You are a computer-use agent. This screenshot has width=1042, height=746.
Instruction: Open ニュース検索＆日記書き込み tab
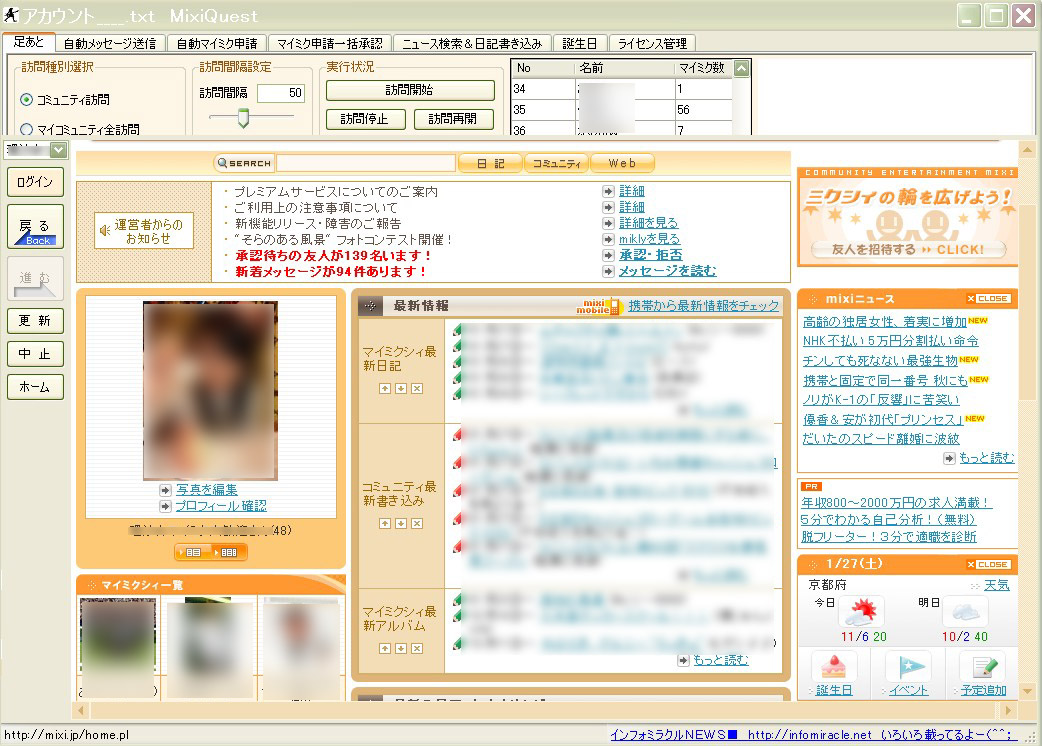472,44
